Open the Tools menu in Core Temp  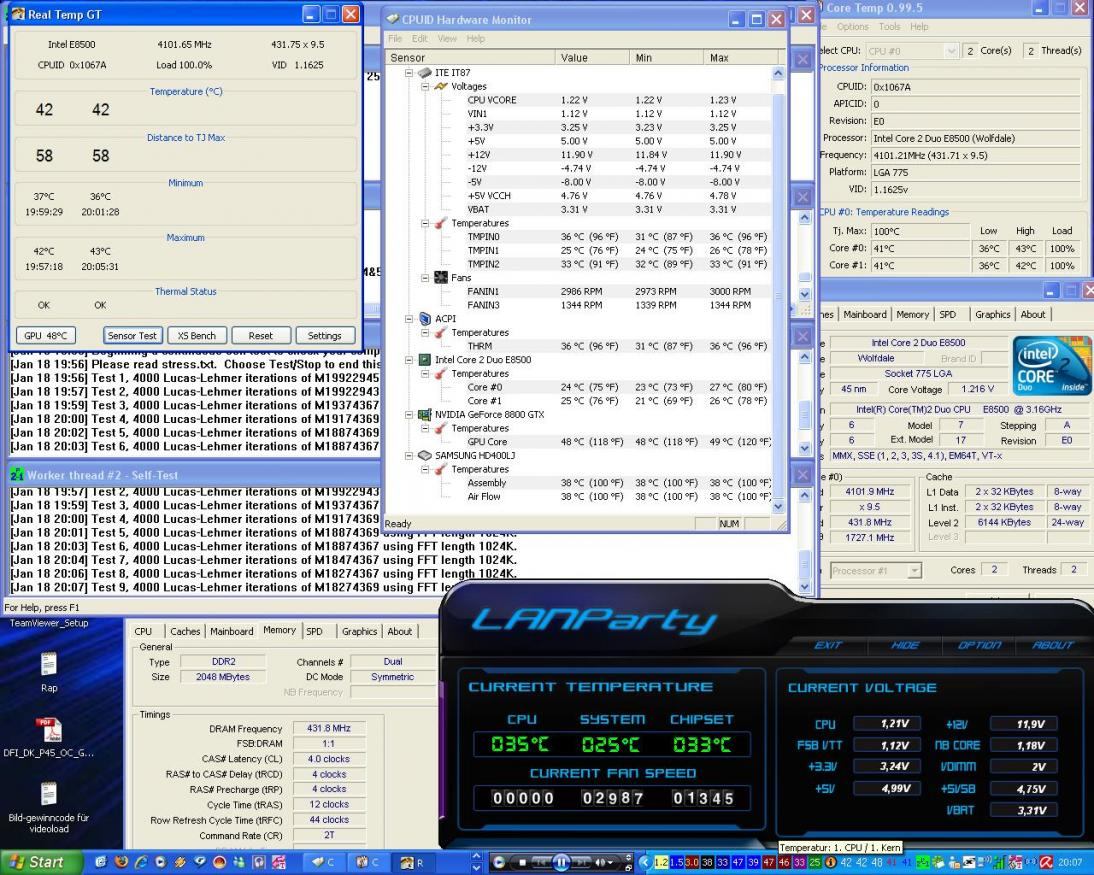coord(889,27)
